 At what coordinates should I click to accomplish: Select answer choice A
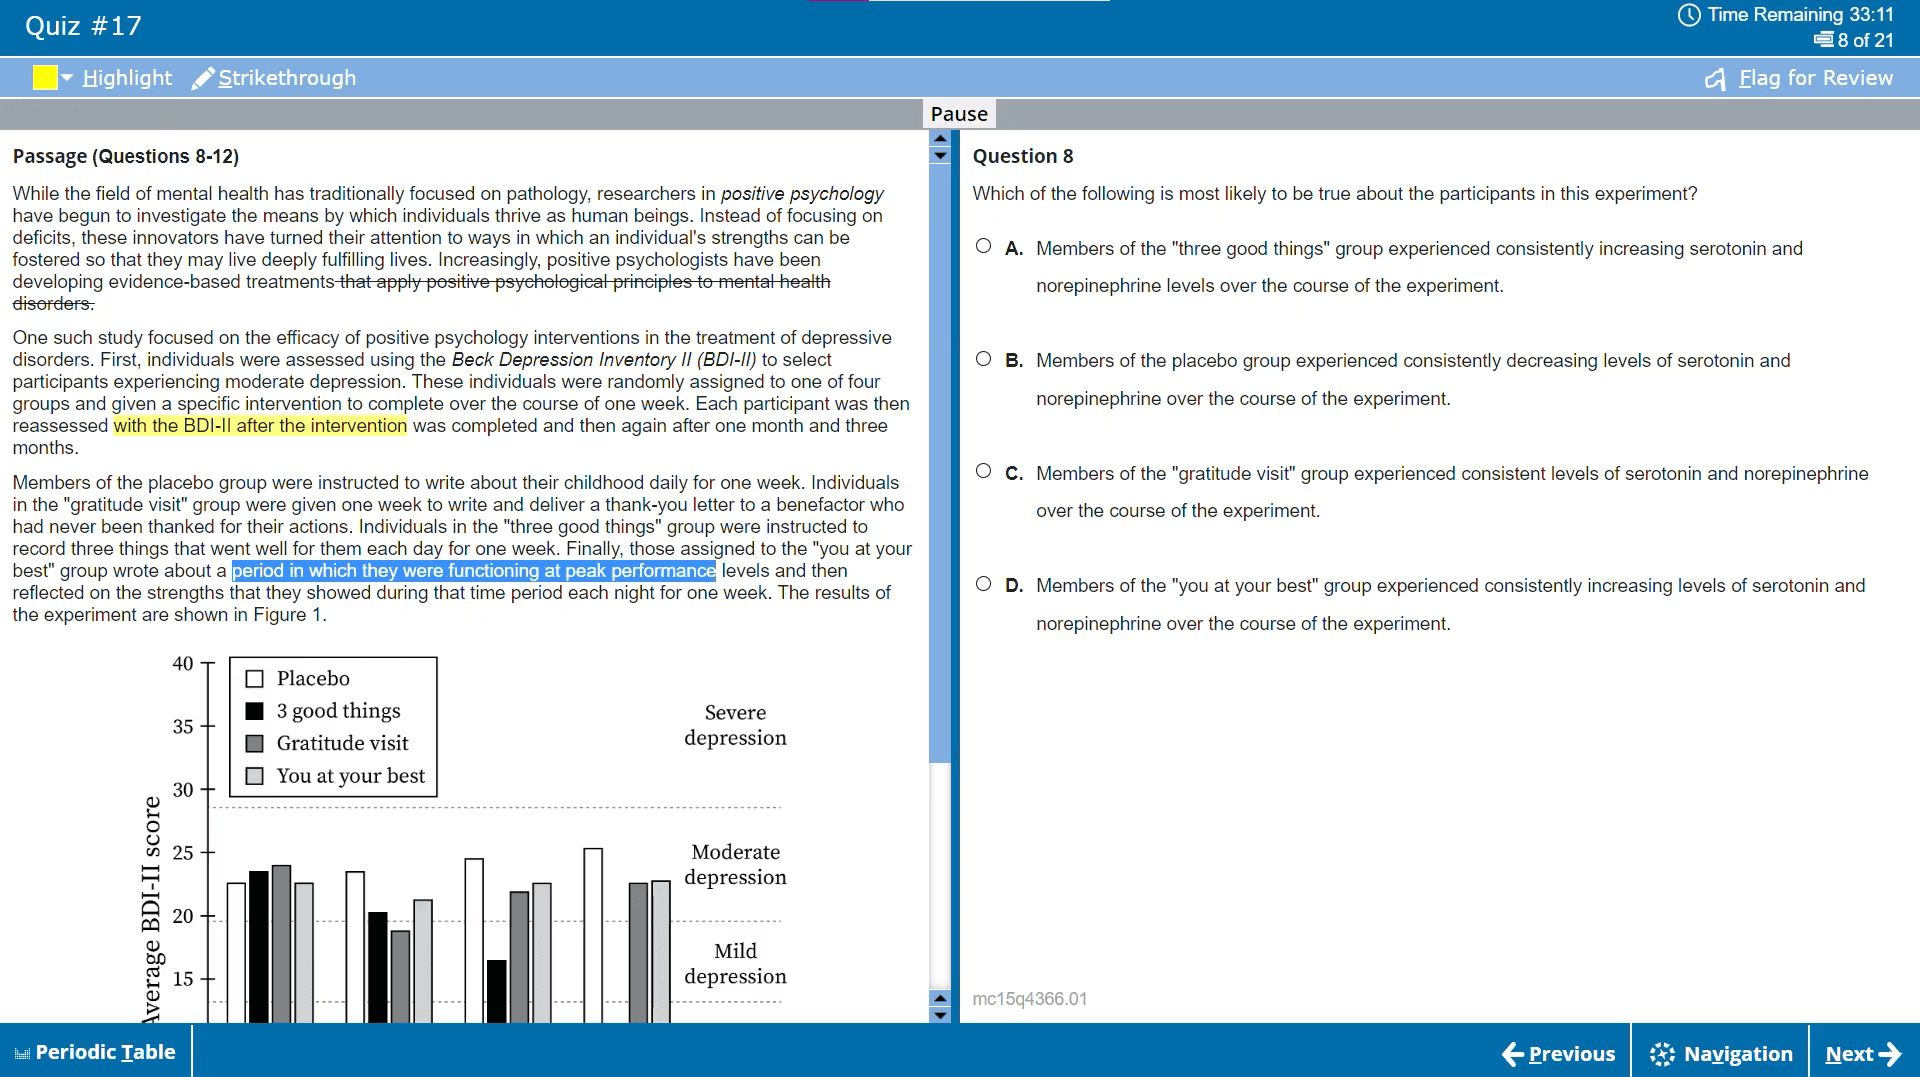(x=983, y=245)
